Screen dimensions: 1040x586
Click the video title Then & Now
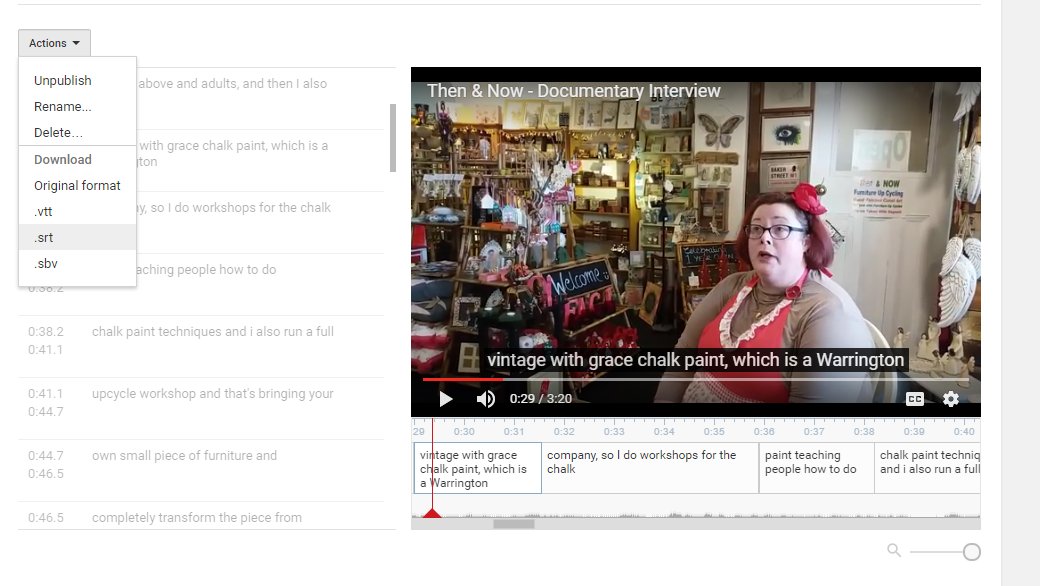click(x=573, y=91)
